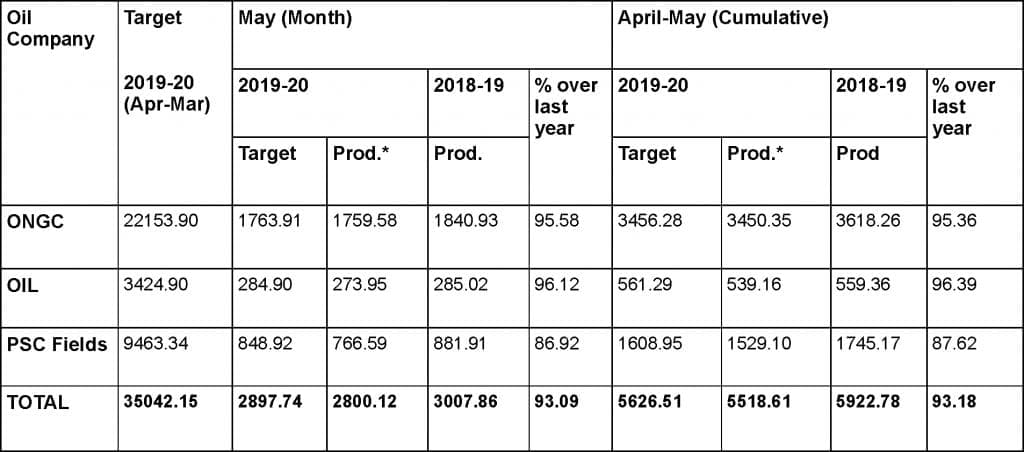Click the cumulative ONGC value 3618.26
1024x452 pixels.
(869, 221)
